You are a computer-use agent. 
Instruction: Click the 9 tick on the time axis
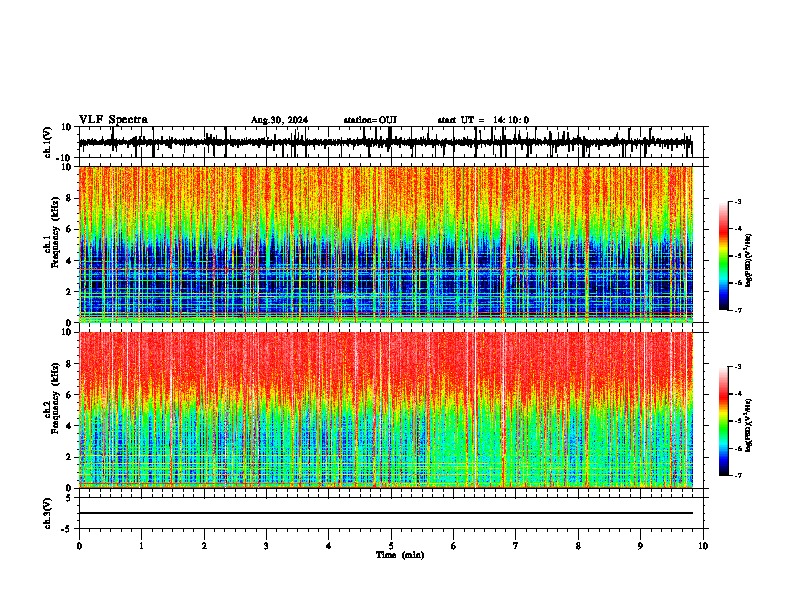(640, 546)
